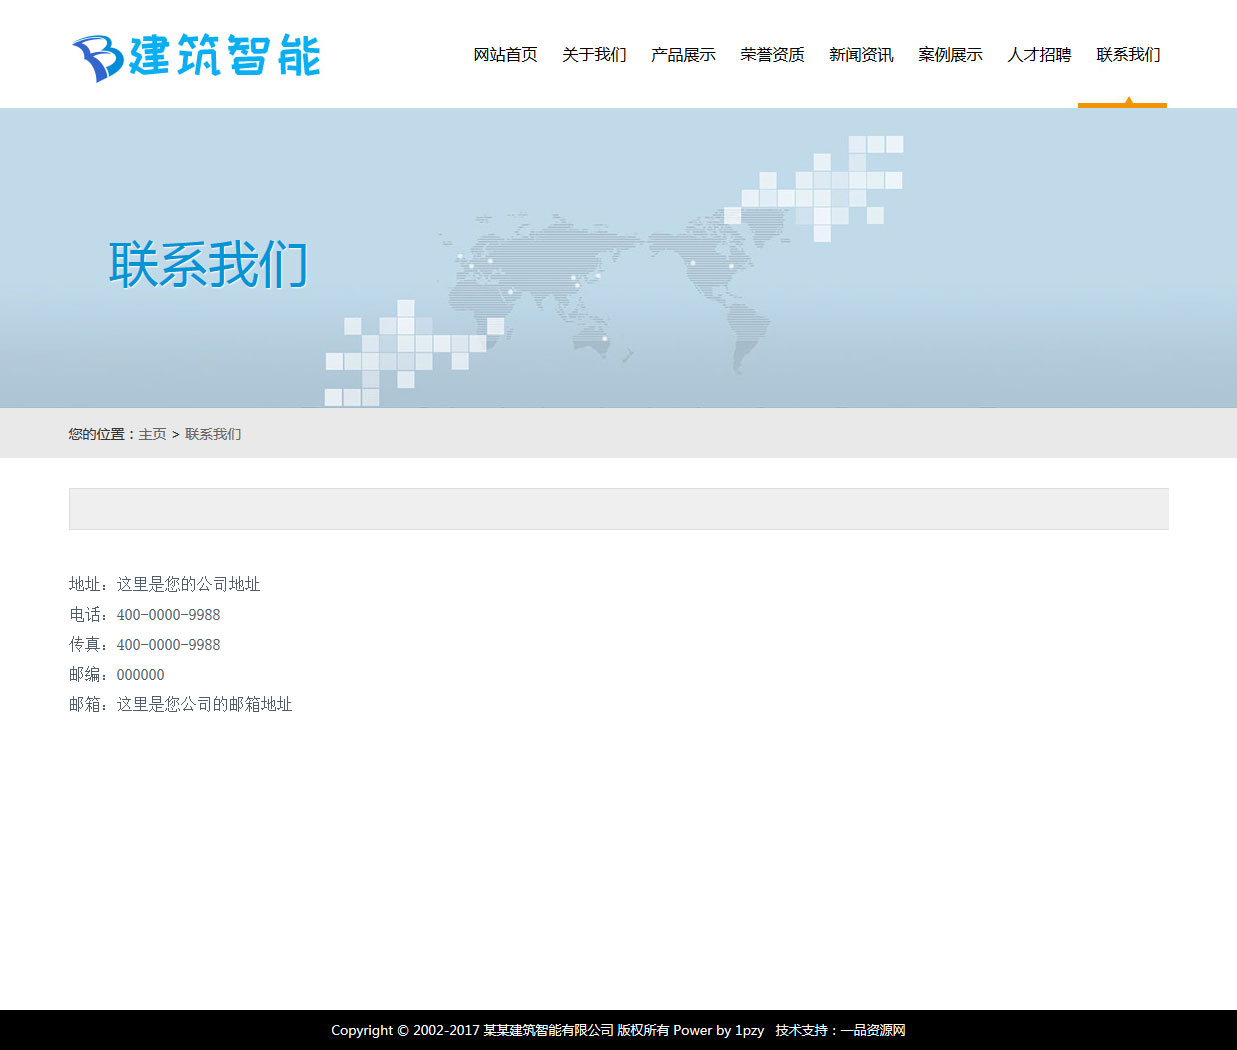The width and height of the screenshot is (1237, 1050).
Task: Click the 地址 company address line
Action: (165, 584)
